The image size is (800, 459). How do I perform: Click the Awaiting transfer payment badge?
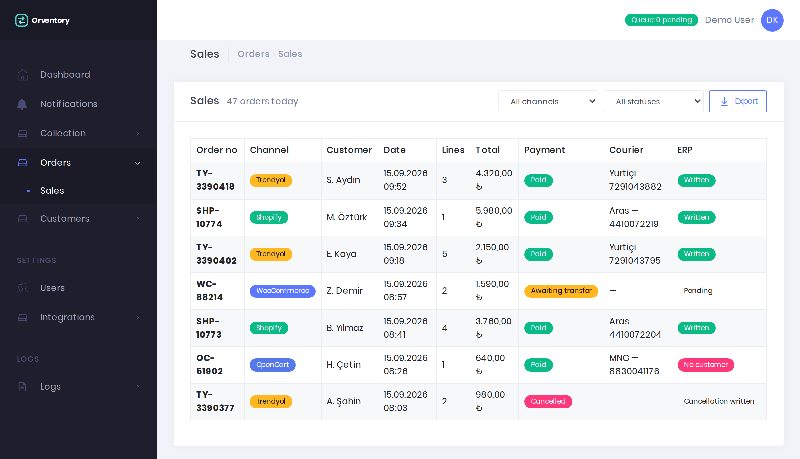(x=561, y=291)
